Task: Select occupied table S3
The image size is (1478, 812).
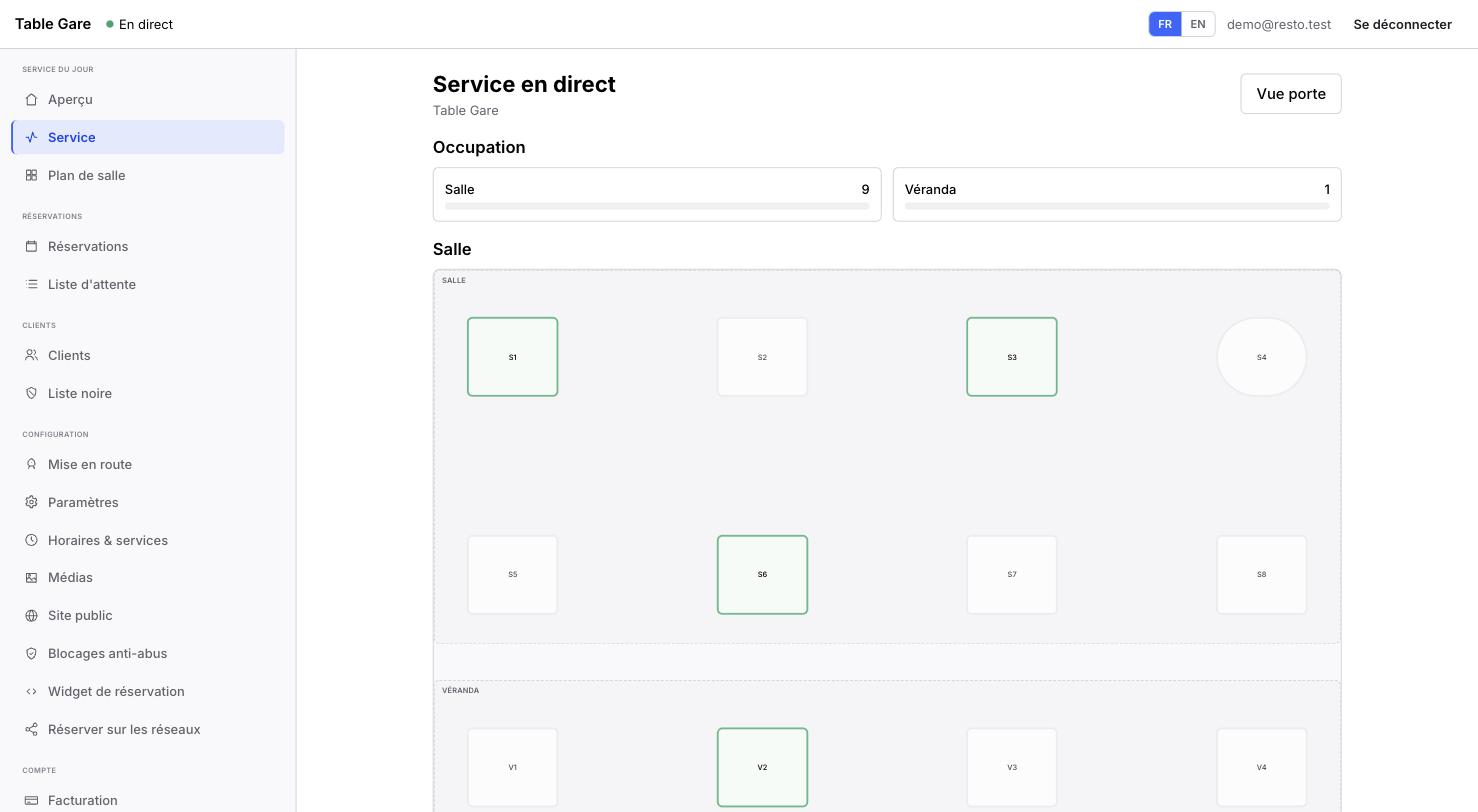Action: click(1012, 357)
